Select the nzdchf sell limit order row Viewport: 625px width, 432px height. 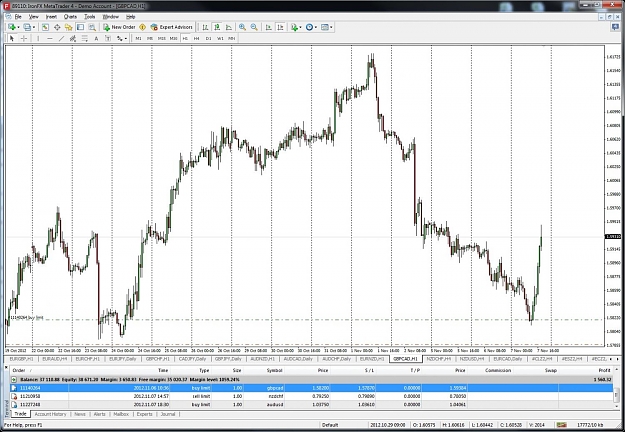click(311, 396)
